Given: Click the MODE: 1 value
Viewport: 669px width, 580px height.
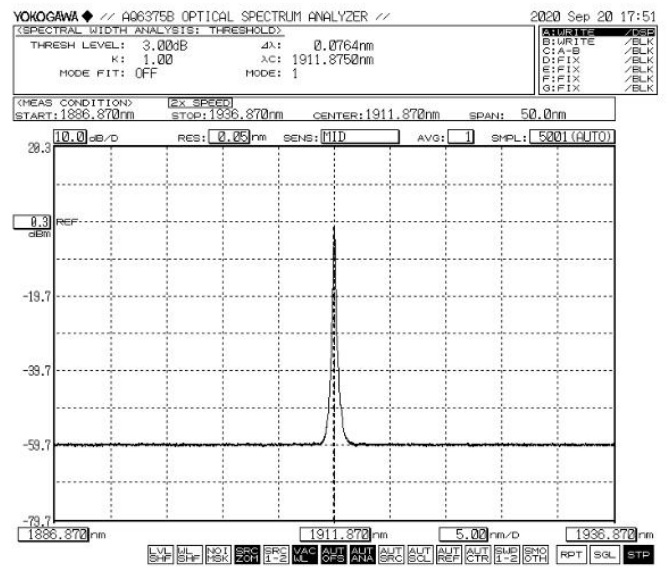Looking at the screenshot, I should point(295,73).
